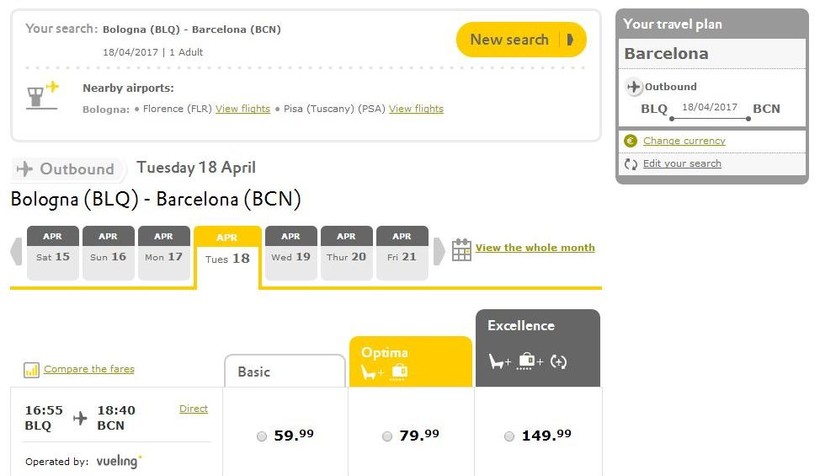Open the Basic fare column header
820x476 pixels.
(x=285, y=371)
